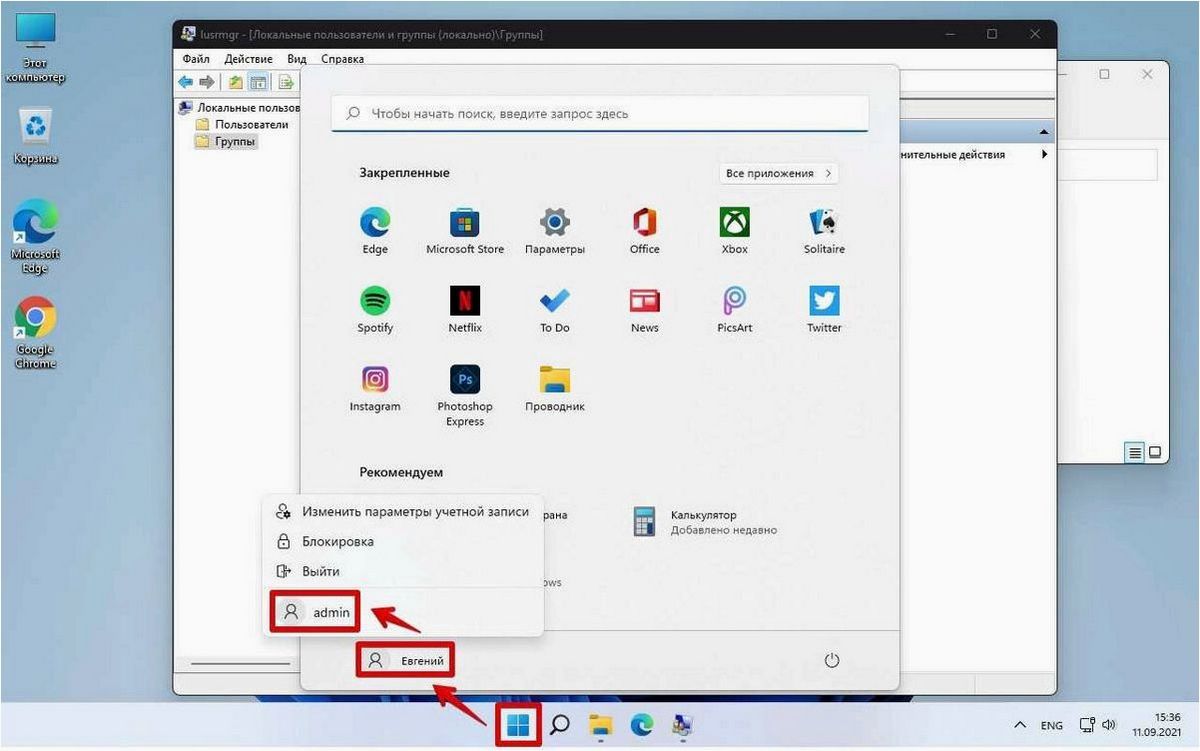Click the power button in Start menu
Screen dimensions: 1200x751
tap(831, 660)
